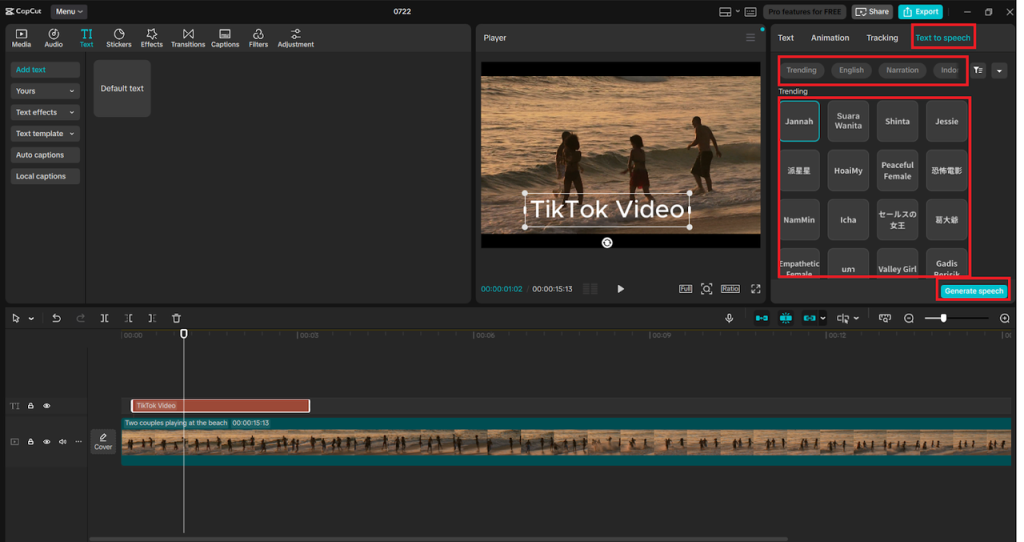
Task: Open the Transitions panel
Action: pos(188,38)
